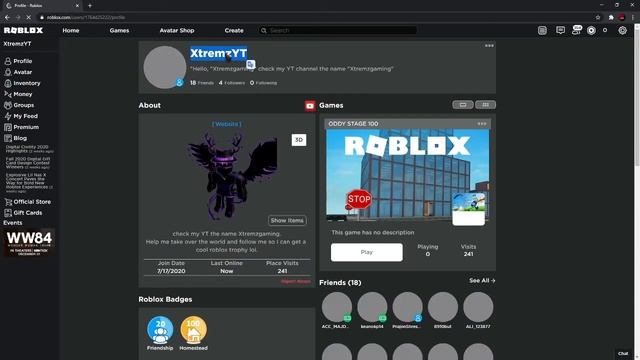Click the Roblox logo in the header
Viewport: 640px width, 360px height.
point(23,31)
